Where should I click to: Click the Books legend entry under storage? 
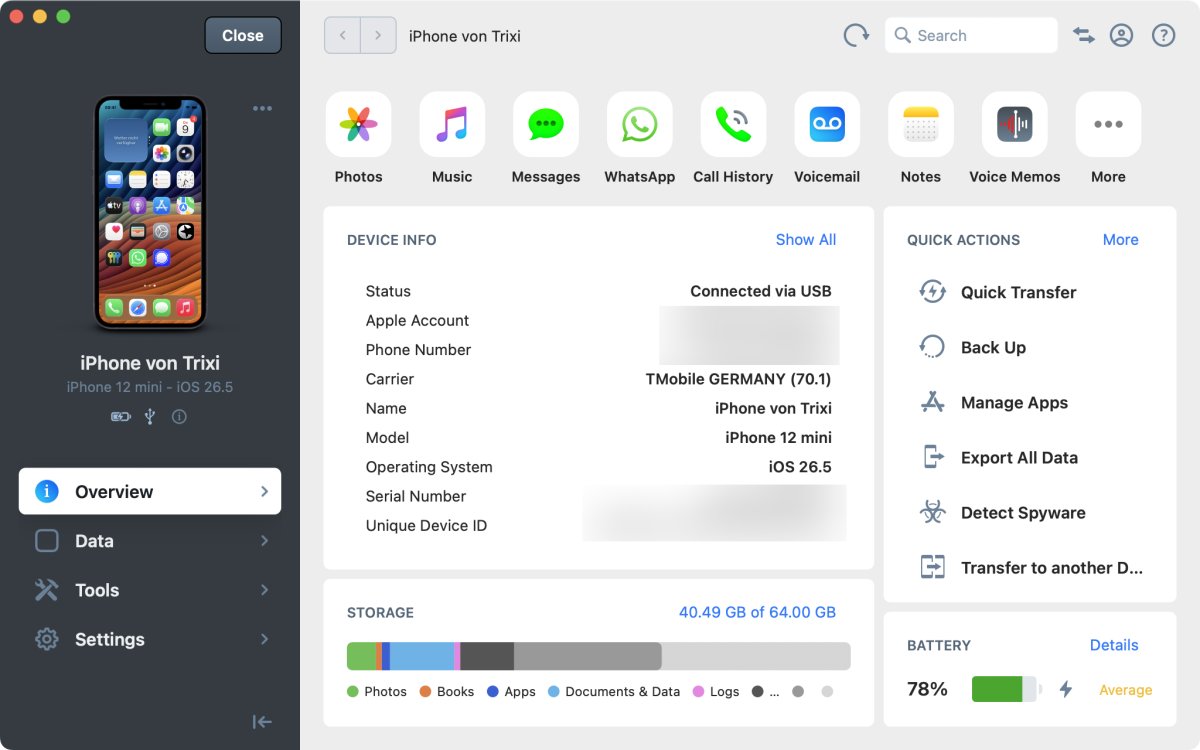tap(447, 691)
